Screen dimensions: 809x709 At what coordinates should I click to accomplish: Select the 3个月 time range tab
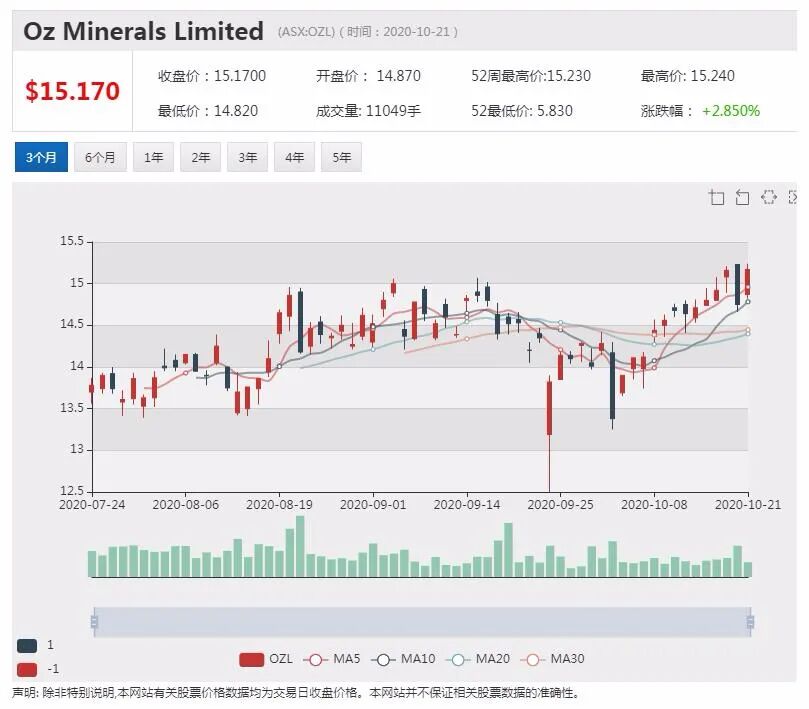pyautogui.click(x=41, y=157)
